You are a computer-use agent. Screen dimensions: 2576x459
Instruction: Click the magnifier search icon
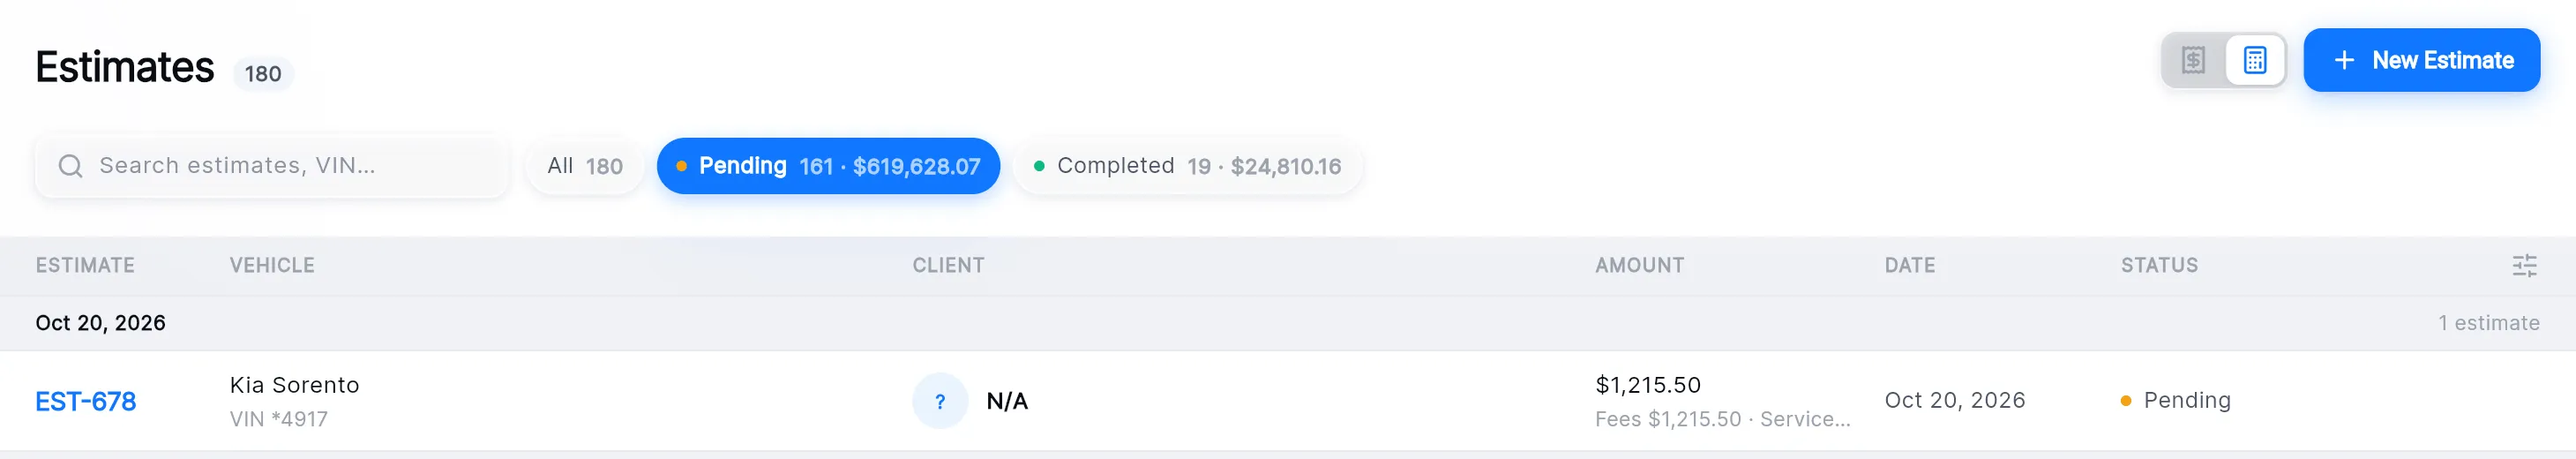pyautogui.click(x=70, y=166)
